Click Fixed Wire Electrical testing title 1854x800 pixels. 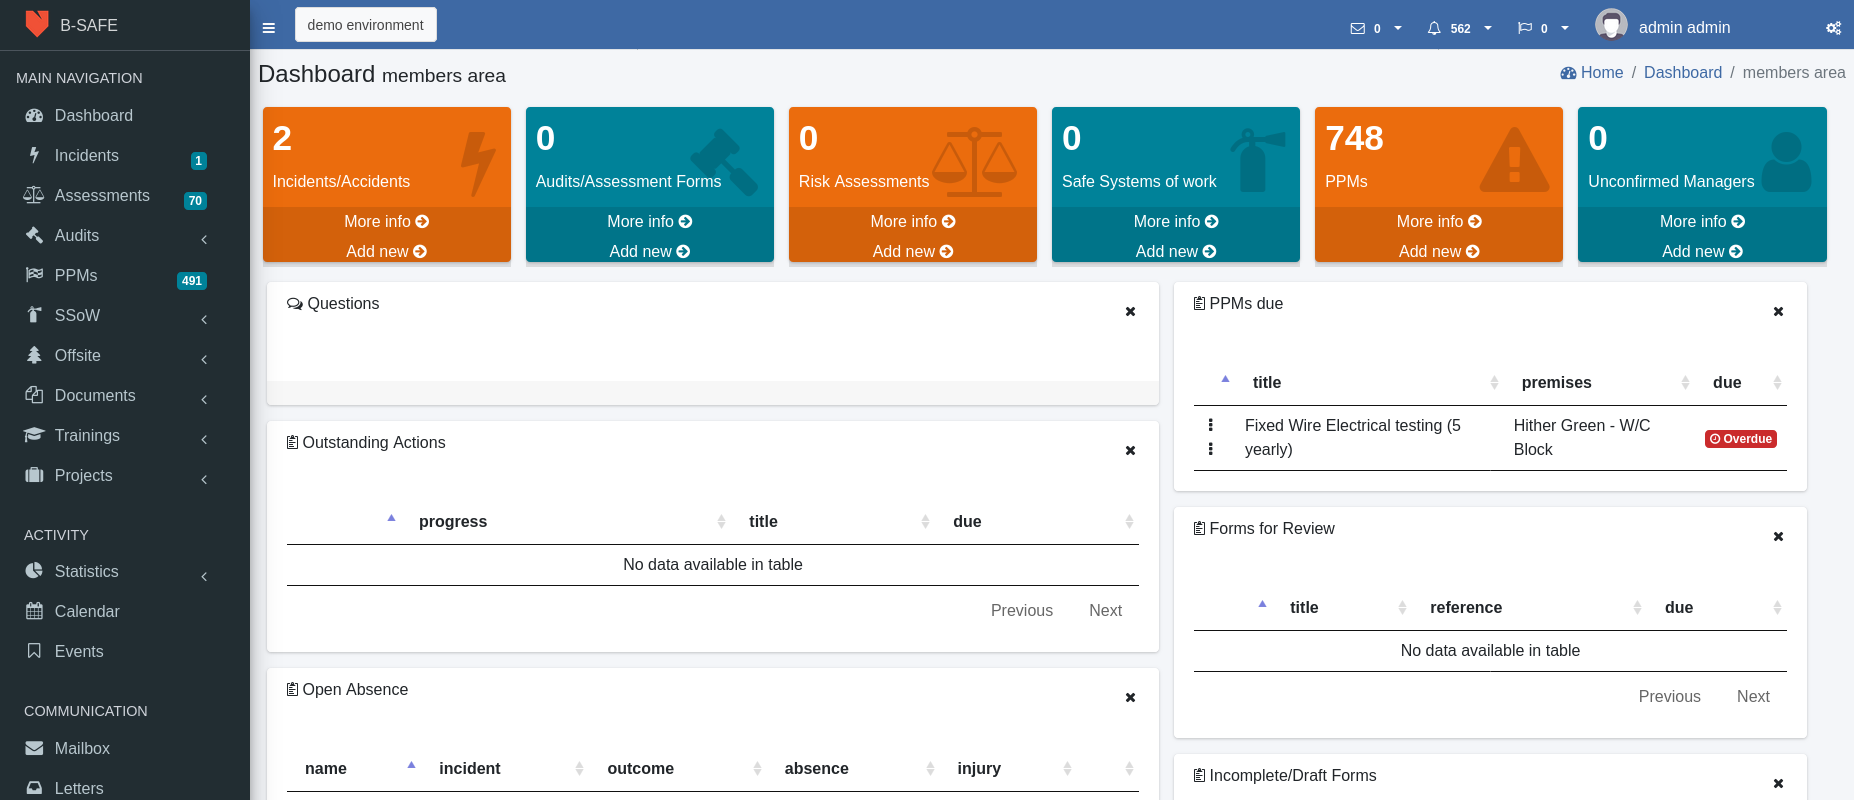(1353, 437)
